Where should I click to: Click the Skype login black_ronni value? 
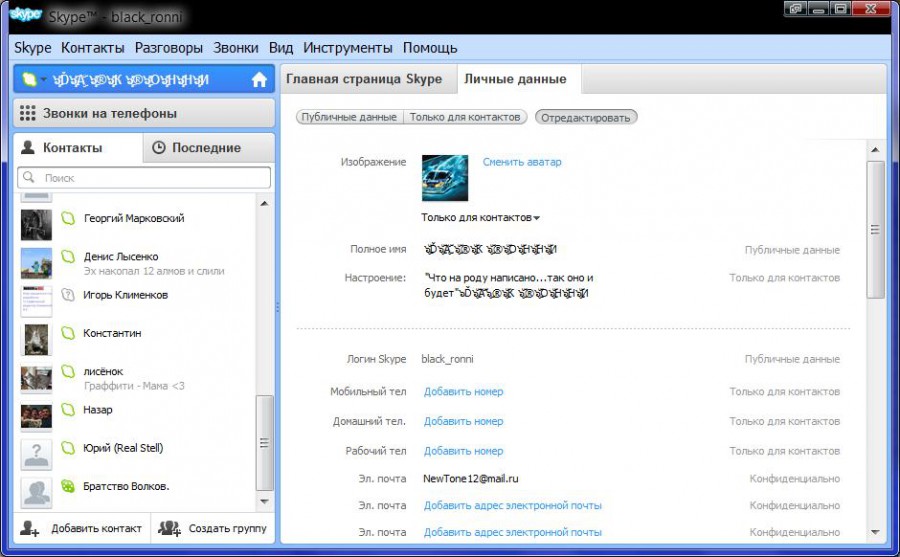point(447,359)
